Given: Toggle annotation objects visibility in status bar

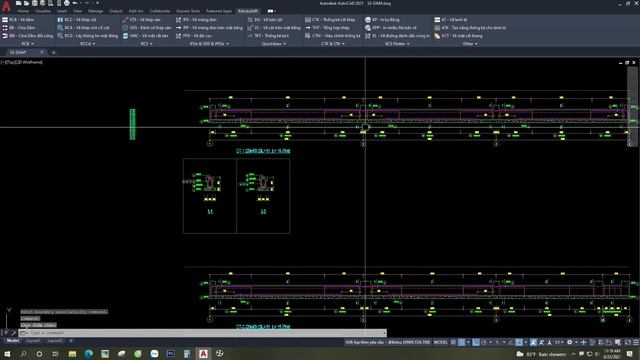Looking at the screenshot, I should 533,342.
